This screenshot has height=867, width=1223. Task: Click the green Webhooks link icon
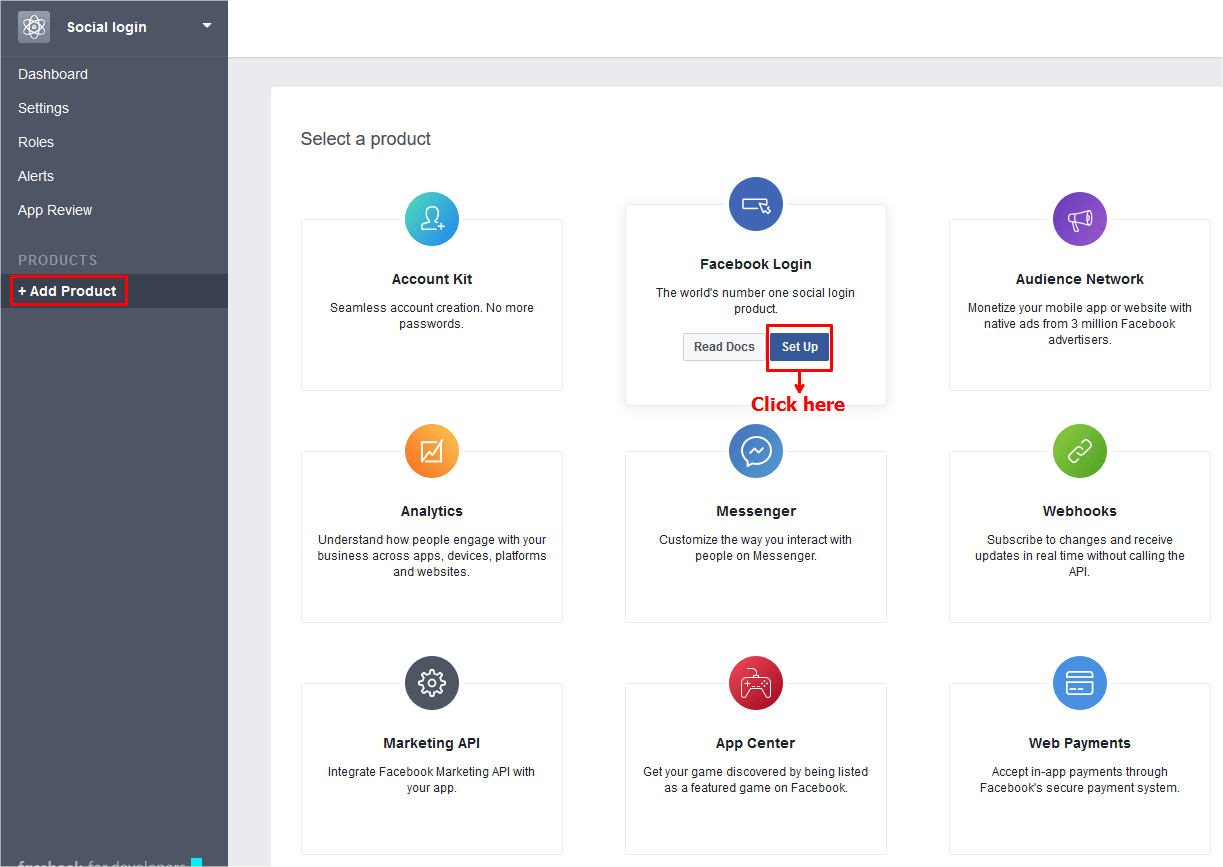[x=1080, y=451]
